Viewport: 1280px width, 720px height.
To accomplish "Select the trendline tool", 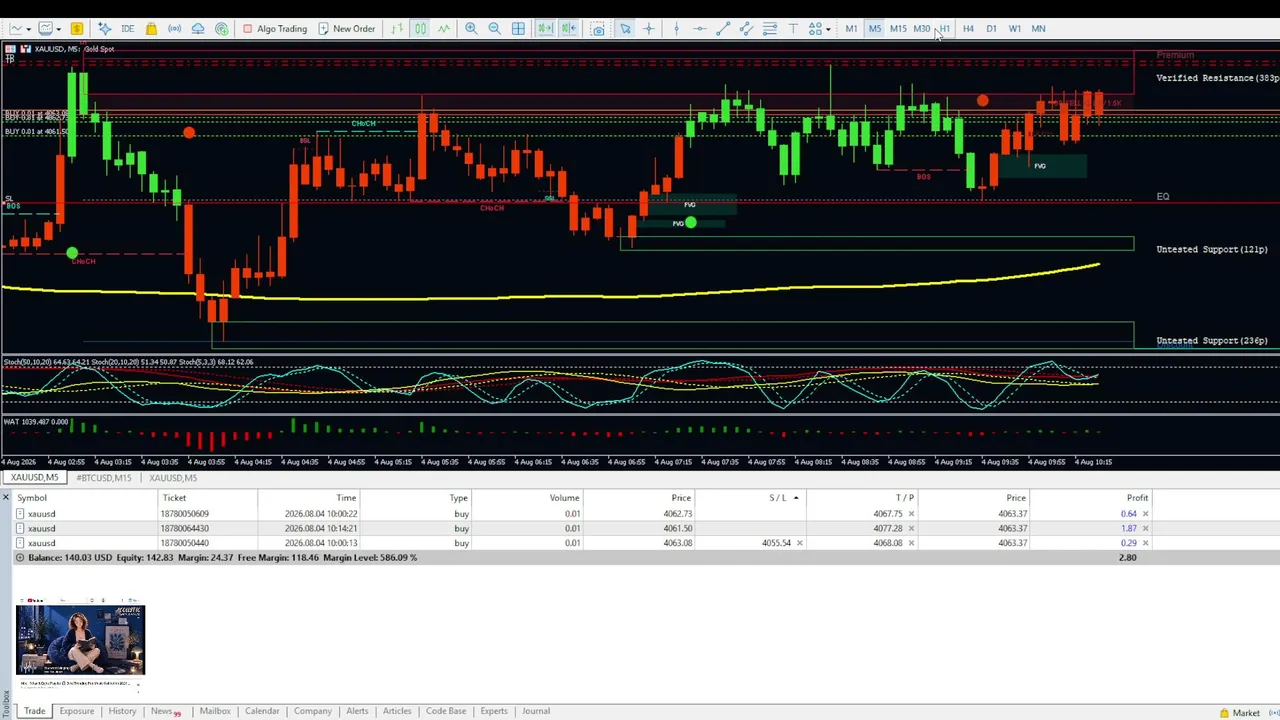I will [723, 29].
